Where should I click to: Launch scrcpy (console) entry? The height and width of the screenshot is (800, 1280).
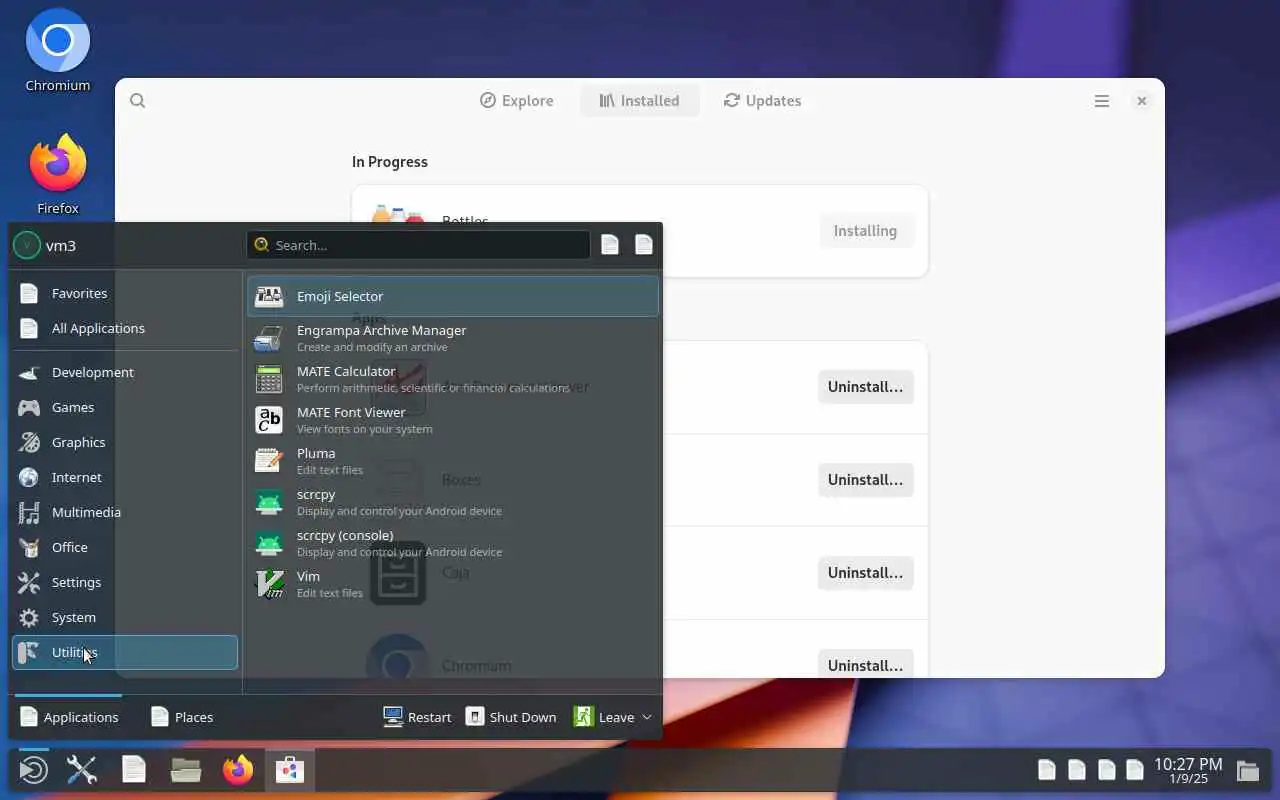click(453, 543)
